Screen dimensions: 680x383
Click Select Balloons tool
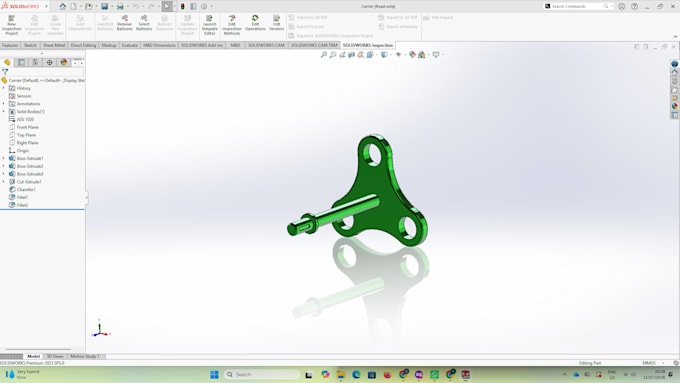point(144,23)
